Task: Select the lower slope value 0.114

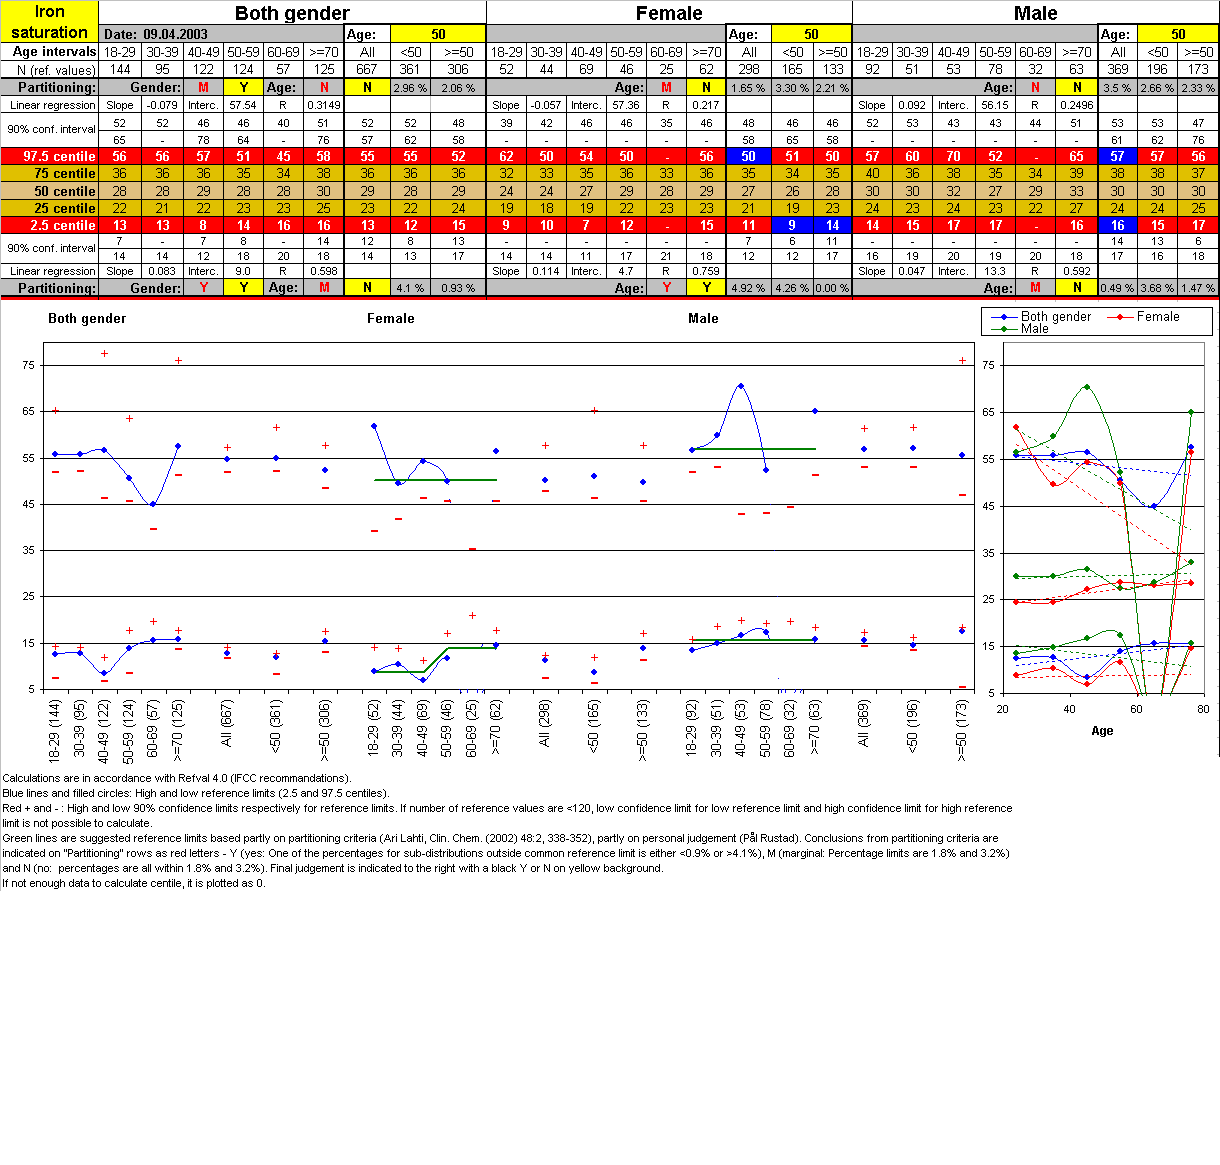Action: pos(546,271)
